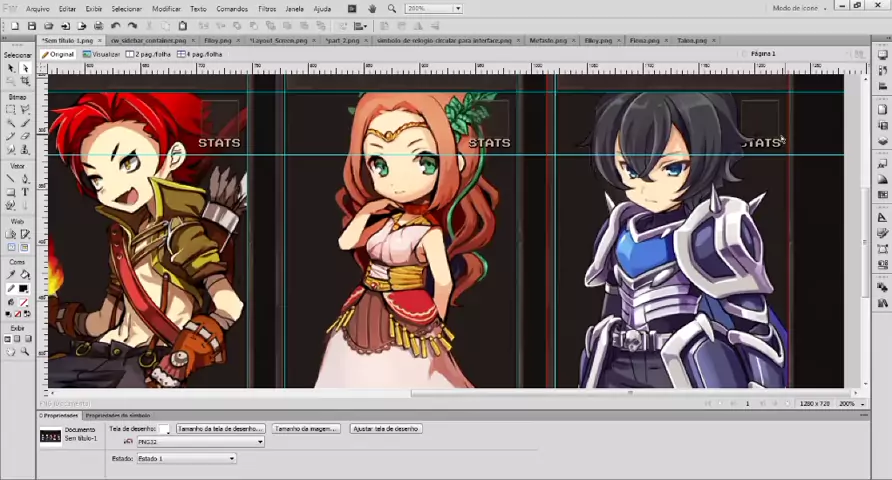Click the Export icon in main toolbar
This screenshot has height=480, width=892.
(x=82, y=26)
